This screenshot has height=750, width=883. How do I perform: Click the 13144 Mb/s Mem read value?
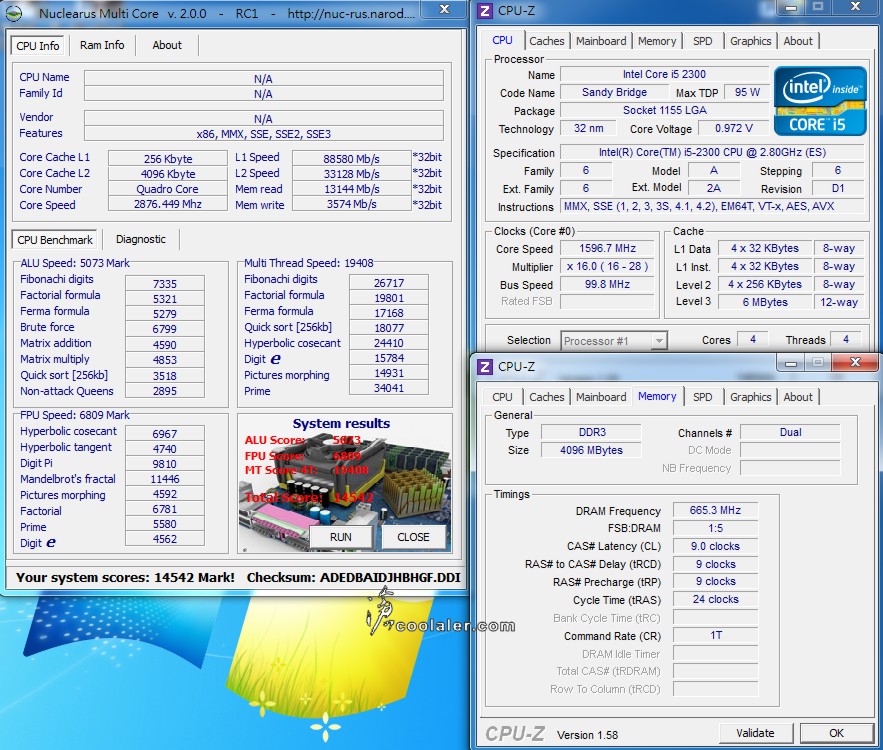(351, 189)
